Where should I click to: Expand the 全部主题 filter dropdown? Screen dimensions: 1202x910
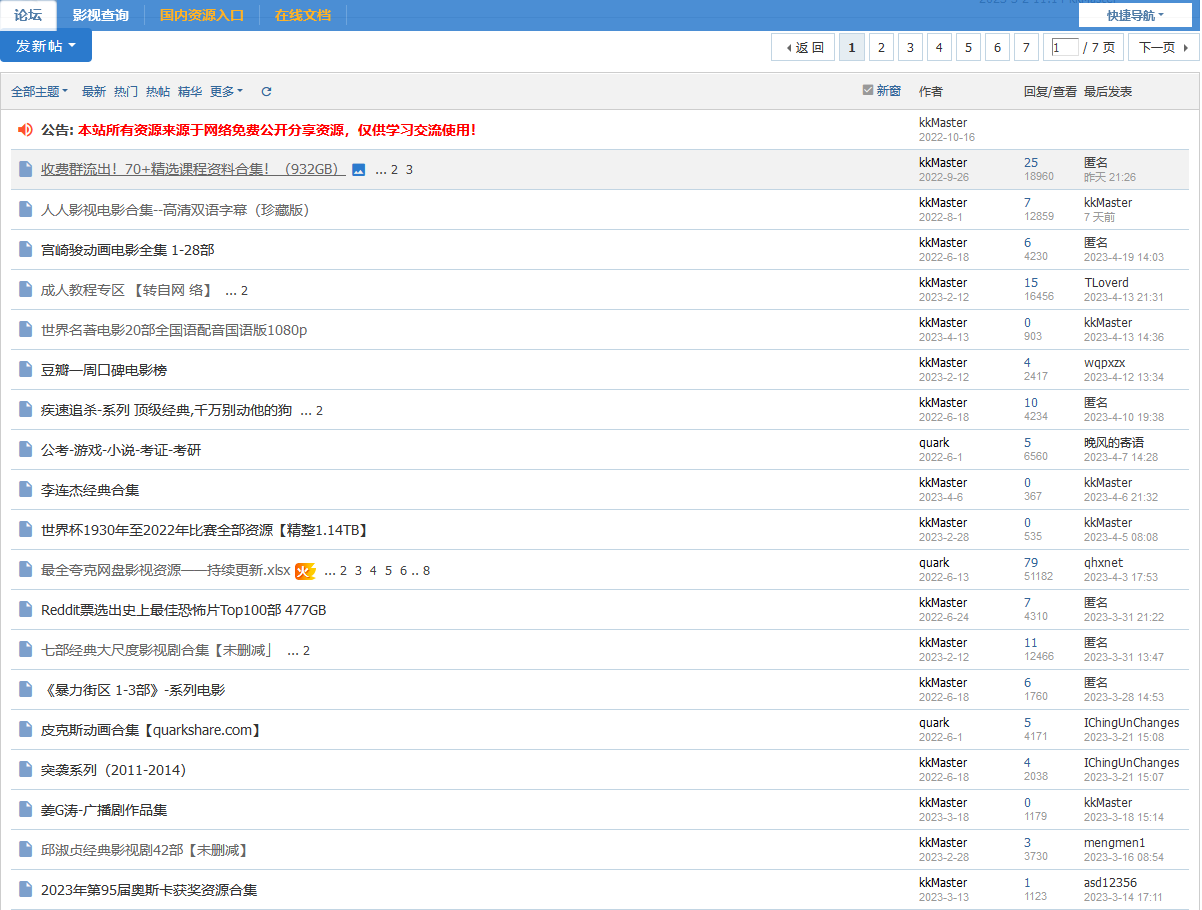(40, 92)
